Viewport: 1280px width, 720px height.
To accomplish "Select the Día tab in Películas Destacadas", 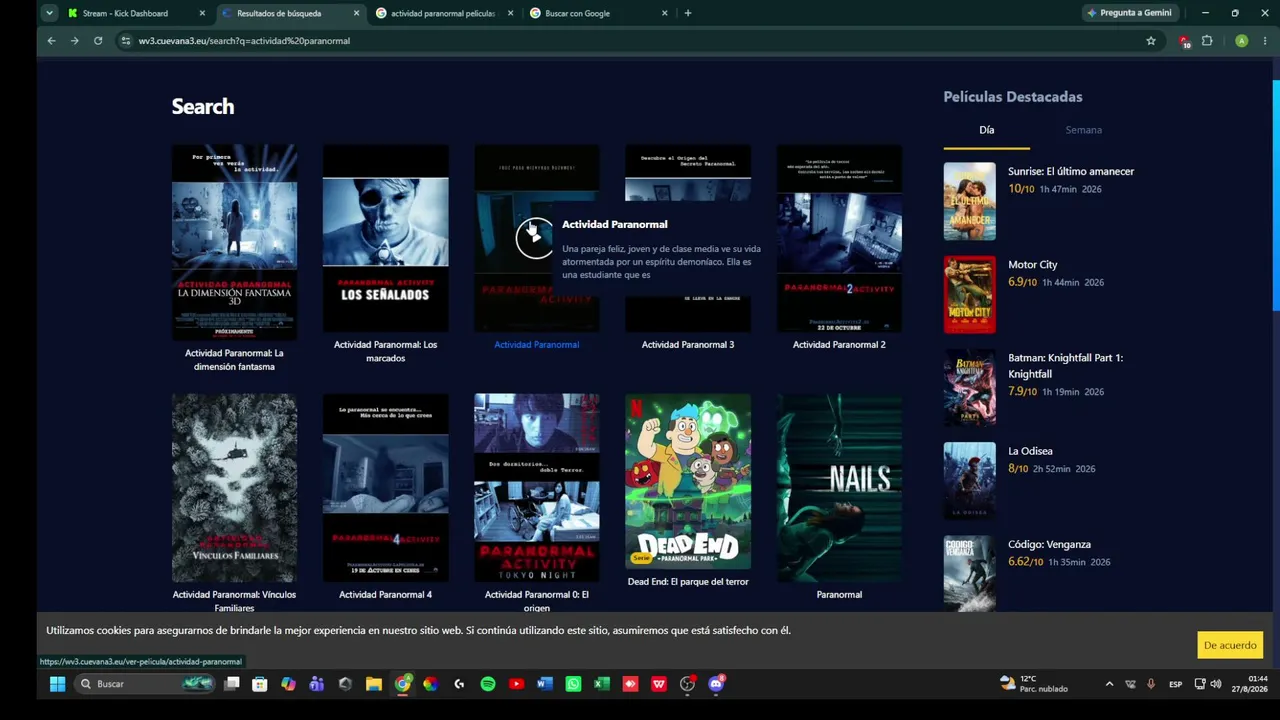I will point(986,130).
